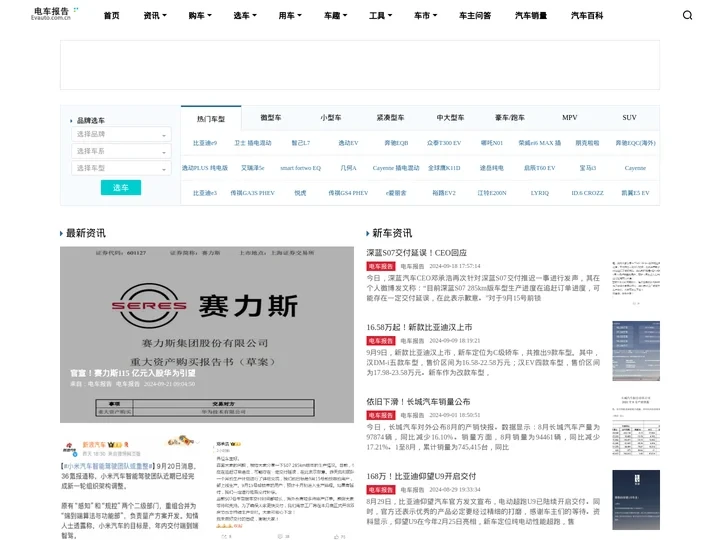Image resolution: width=720 pixels, height=540 pixels.
Task: Open the 选择车型 dropdown
Action: point(121,168)
